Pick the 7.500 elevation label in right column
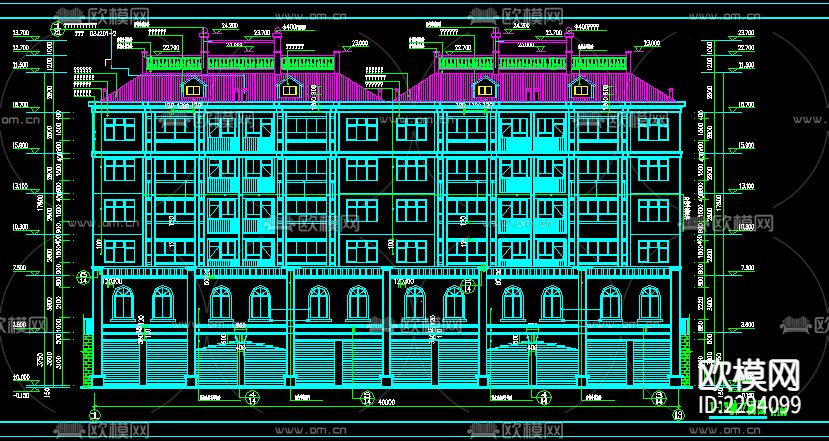The image size is (829, 441). pyautogui.click(x=747, y=268)
